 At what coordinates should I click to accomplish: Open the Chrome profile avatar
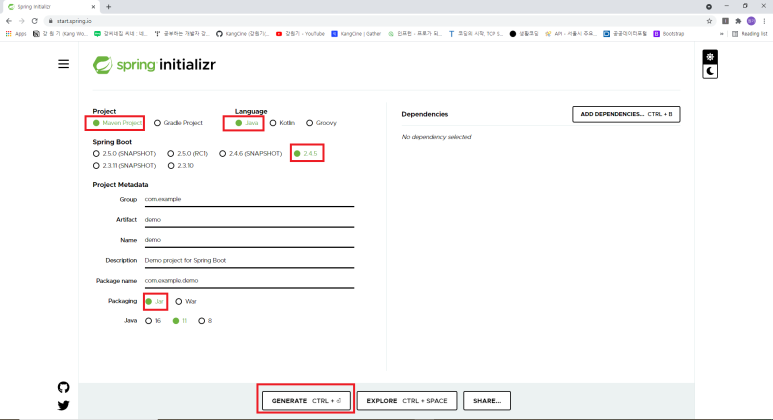pyautogui.click(x=751, y=21)
